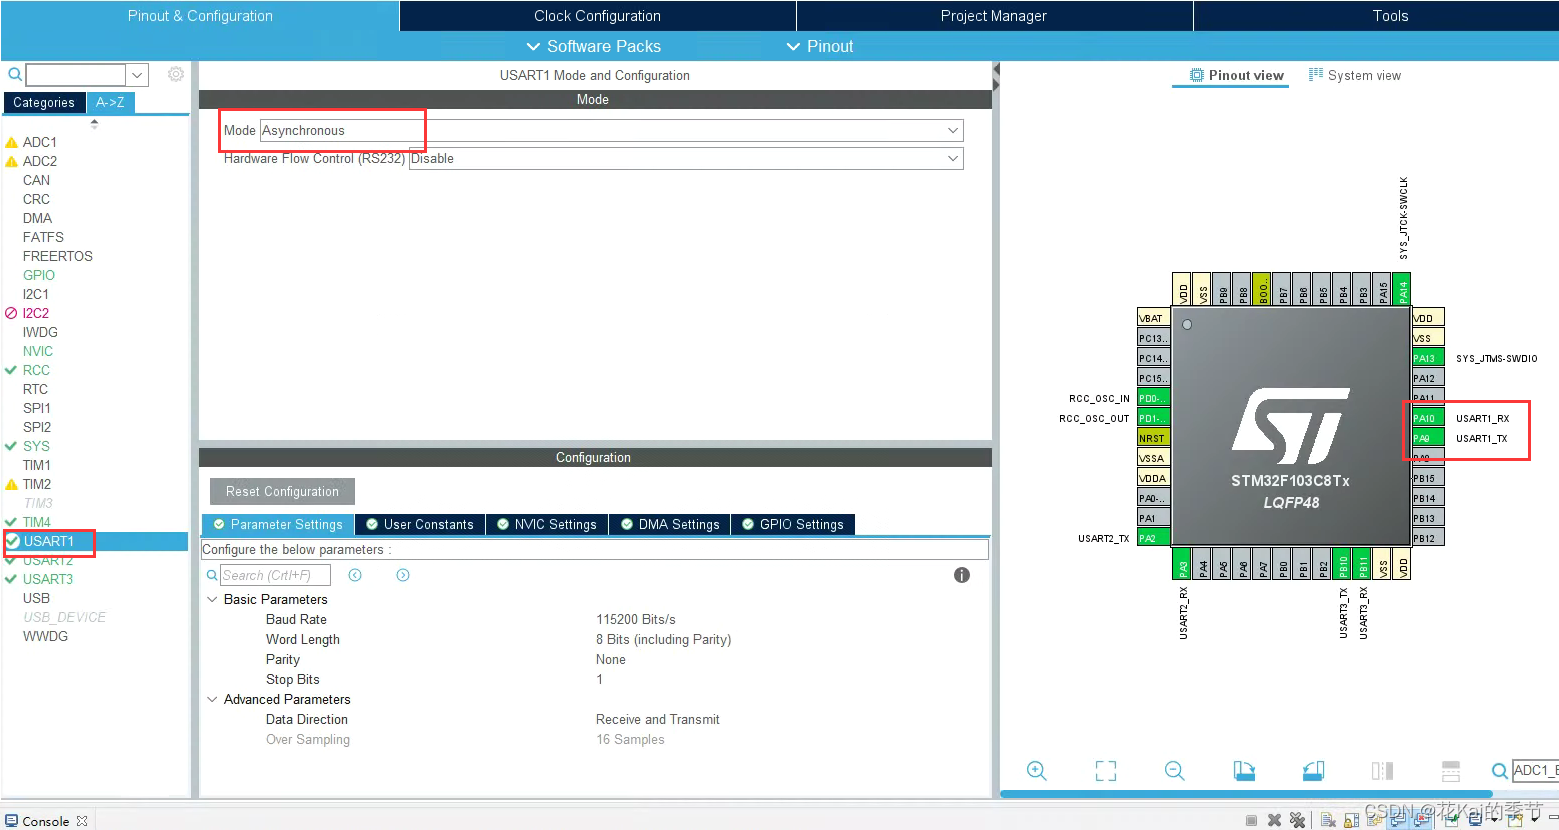The width and height of the screenshot is (1559, 830).
Task: Click the Console stop button
Action: [1251, 821]
